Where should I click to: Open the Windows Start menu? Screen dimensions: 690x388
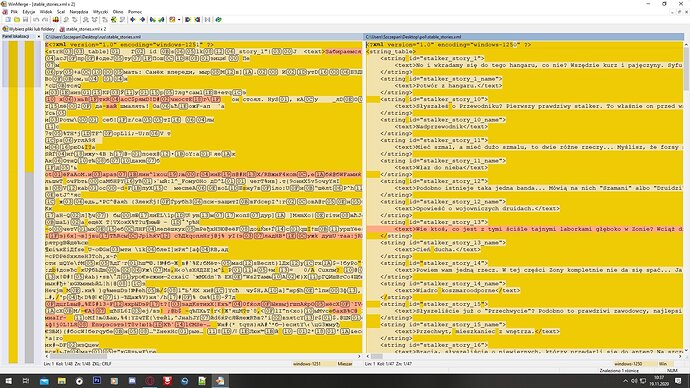tap(8, 381)
